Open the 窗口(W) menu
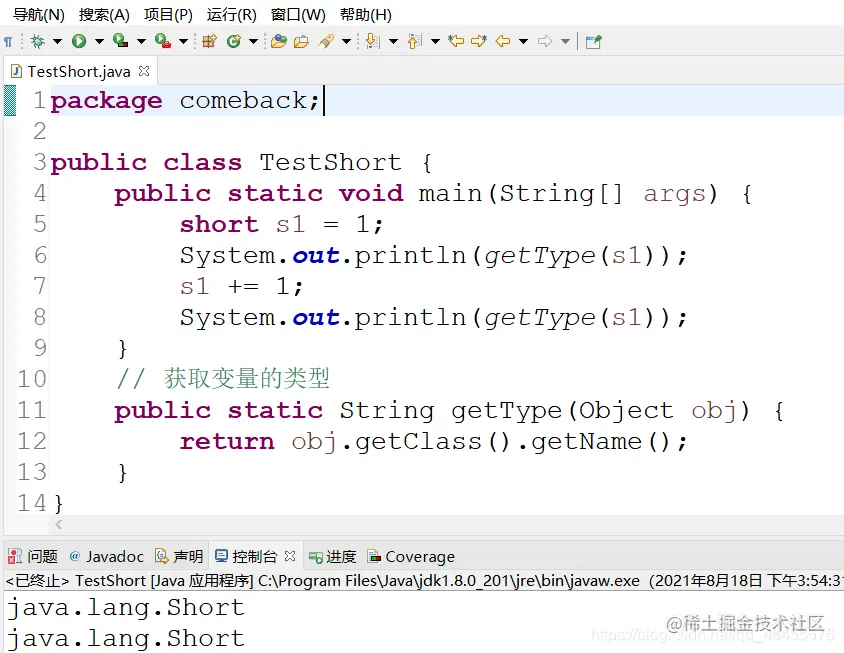 click(298, 15)
